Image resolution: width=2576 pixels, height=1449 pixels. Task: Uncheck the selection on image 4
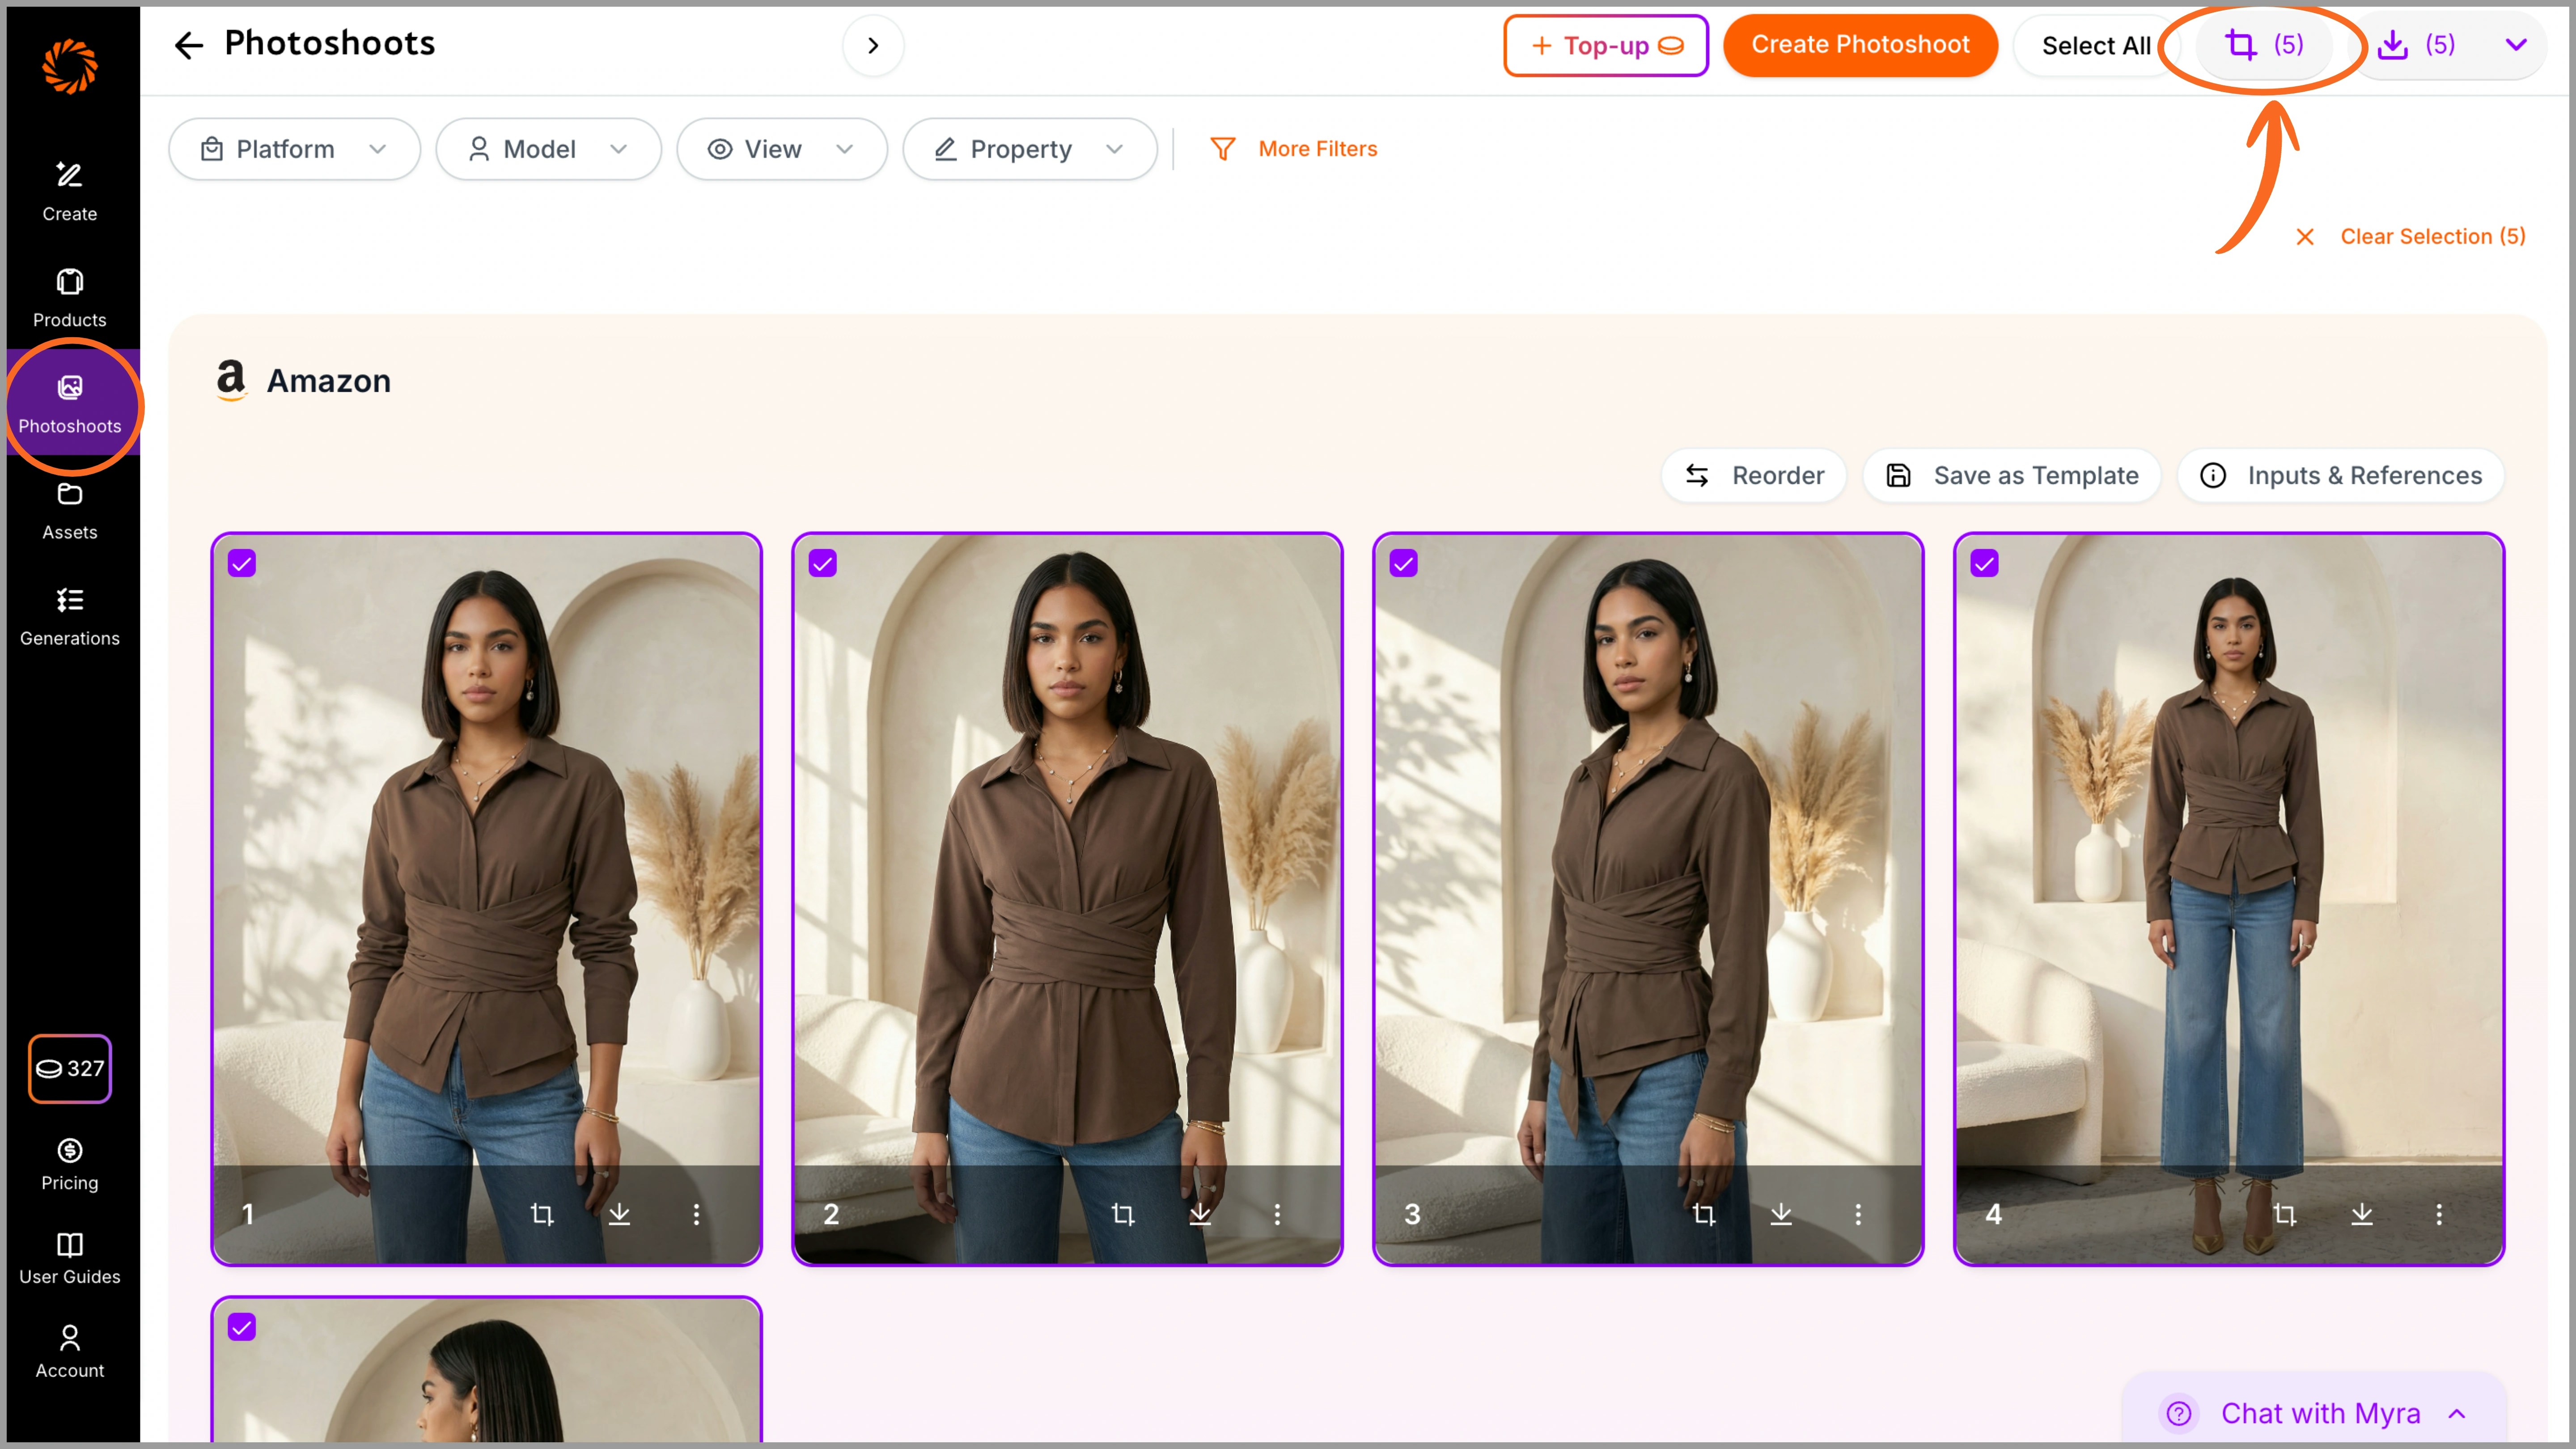click(1984, 563)
